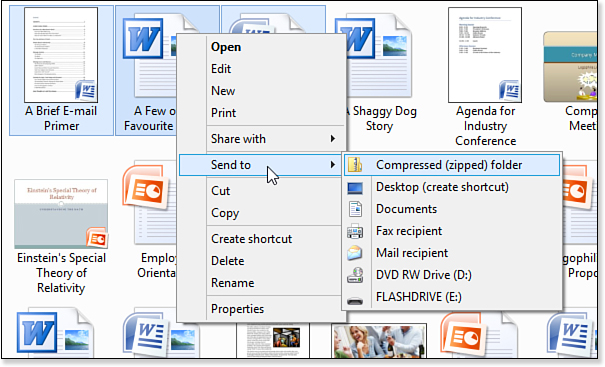Click 'Agenda for Industry Conference' file name
This screenshot has height=367, width=605.
click(x=485, y=126)
